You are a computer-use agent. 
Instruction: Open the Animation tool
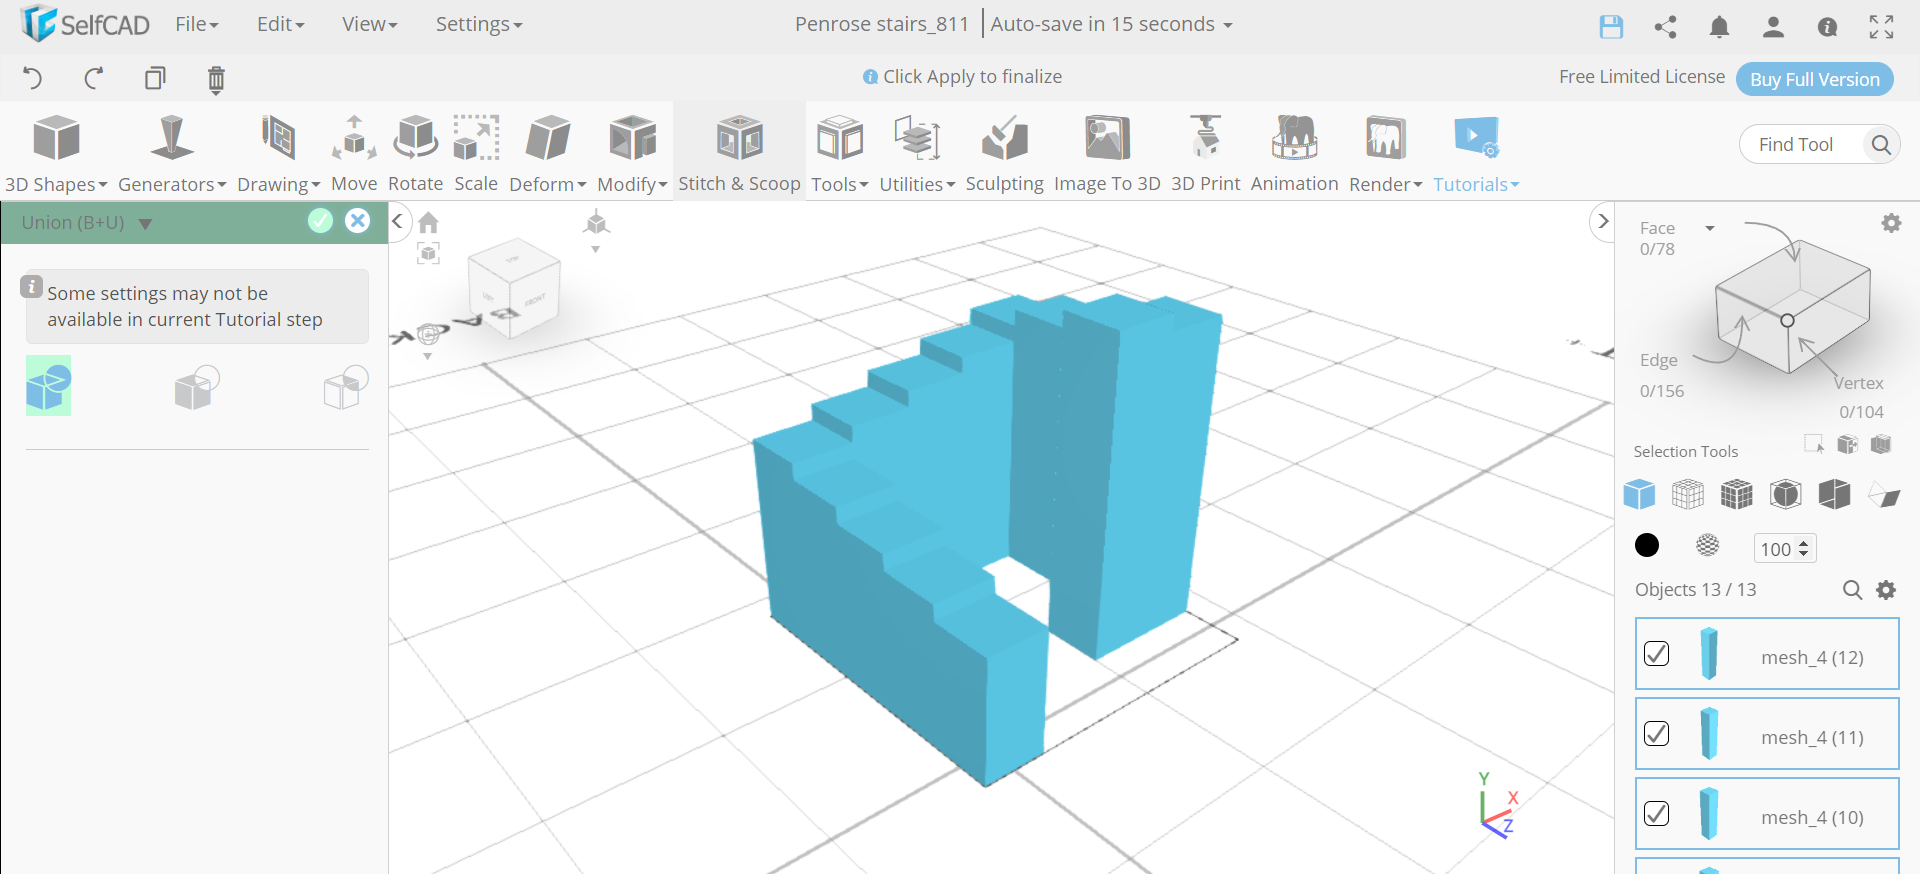pos(1294,153)
